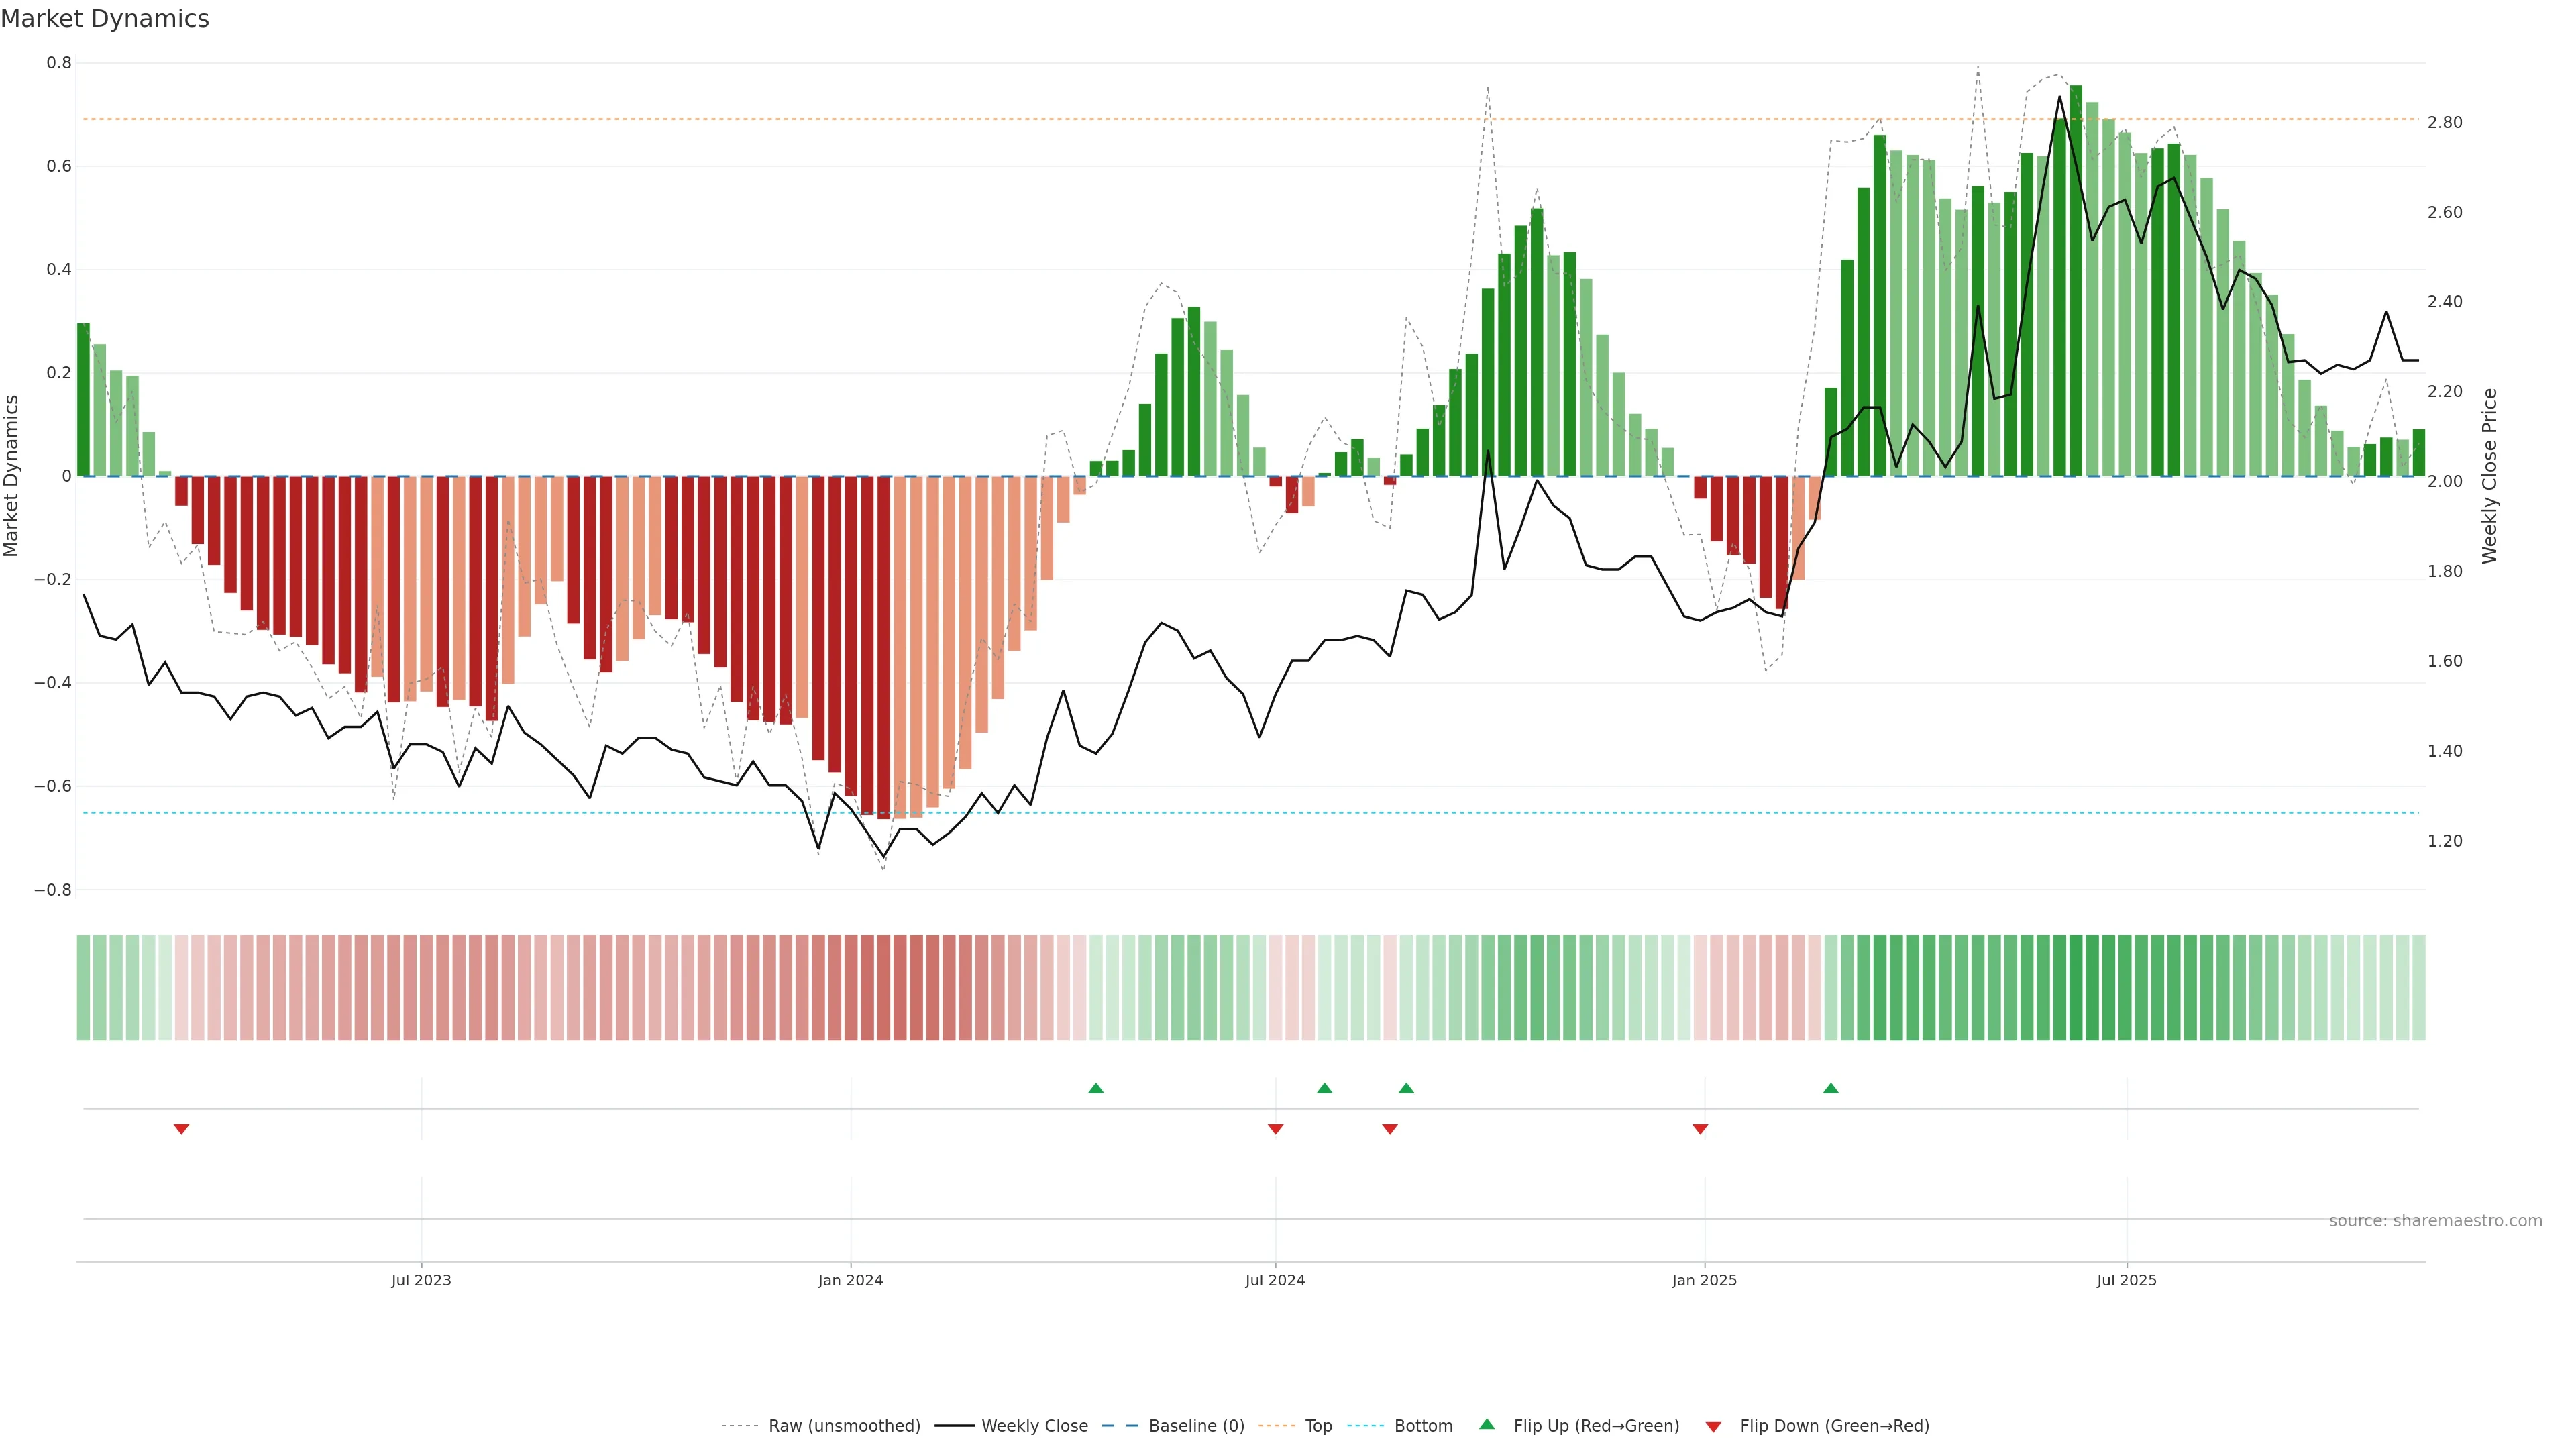Toggle the Weekly Close legend entry
The width and height of the screenshot is (2576, 1449).
pyautogui.click(x=1034, y=1425)
